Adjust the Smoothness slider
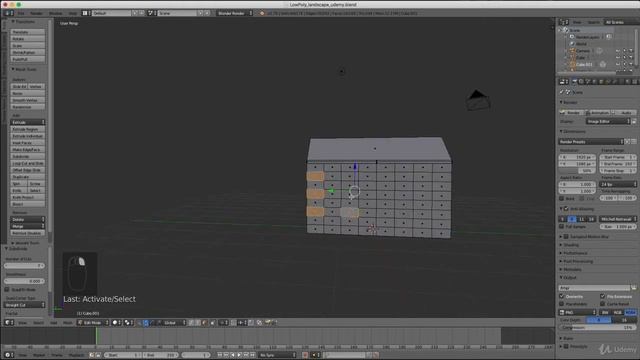640x360 pixels. [24, 281]
